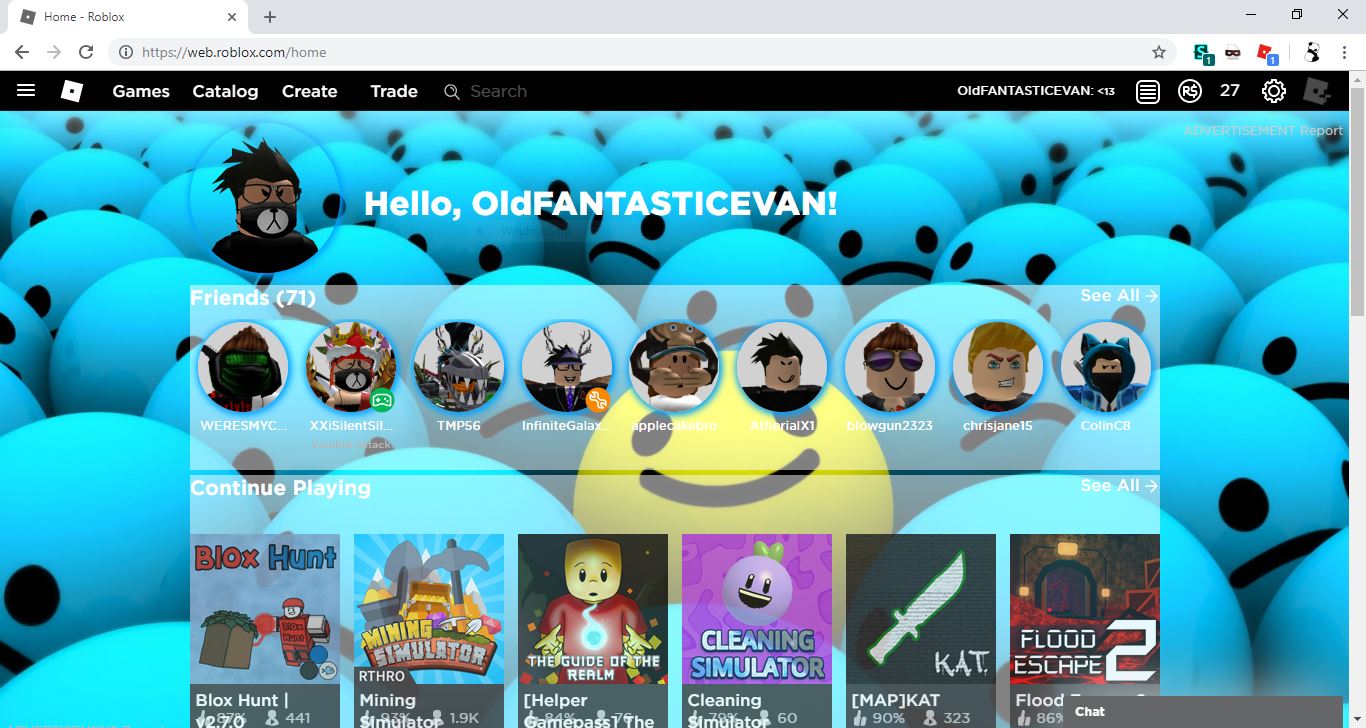Viewport: 1366px width, 728px height.
Task: Click the Robux icon
Action: (1189, 91)
